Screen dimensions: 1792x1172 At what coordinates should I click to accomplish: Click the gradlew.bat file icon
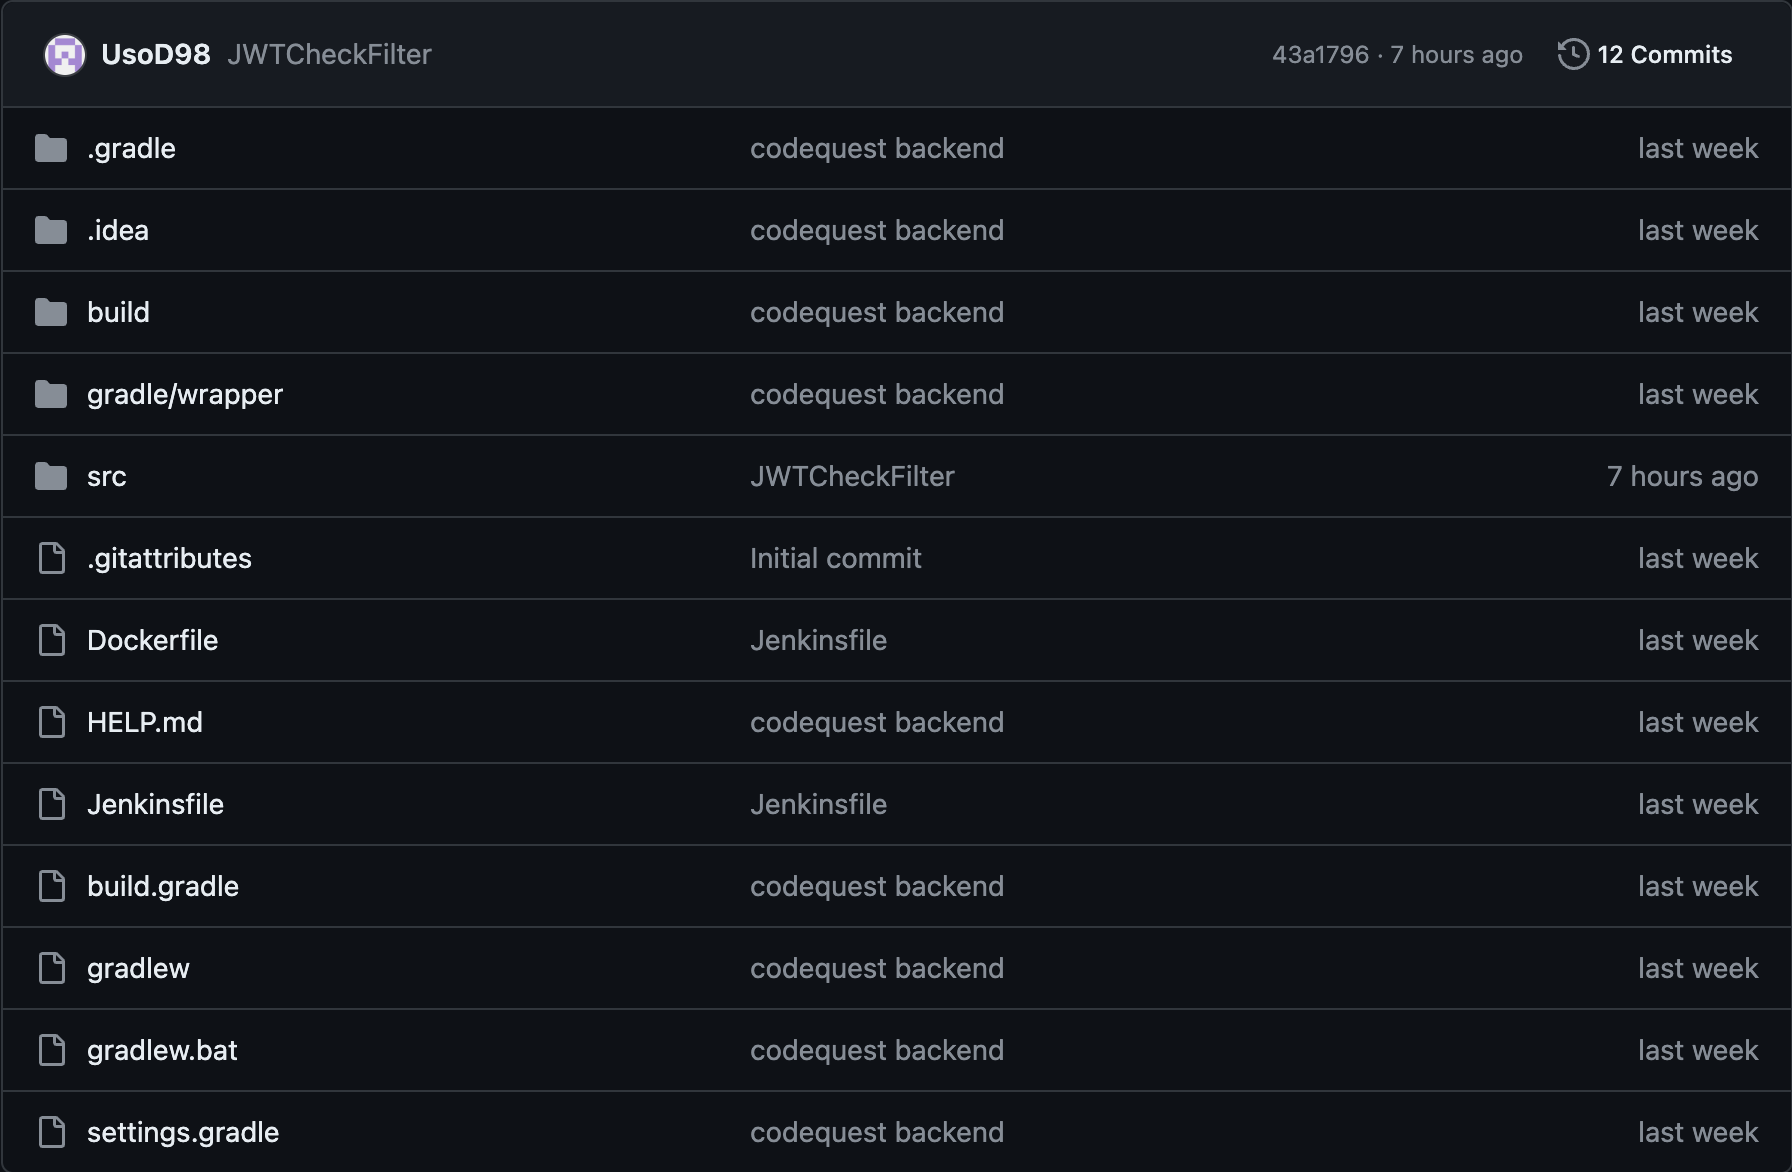[52, 1050]
